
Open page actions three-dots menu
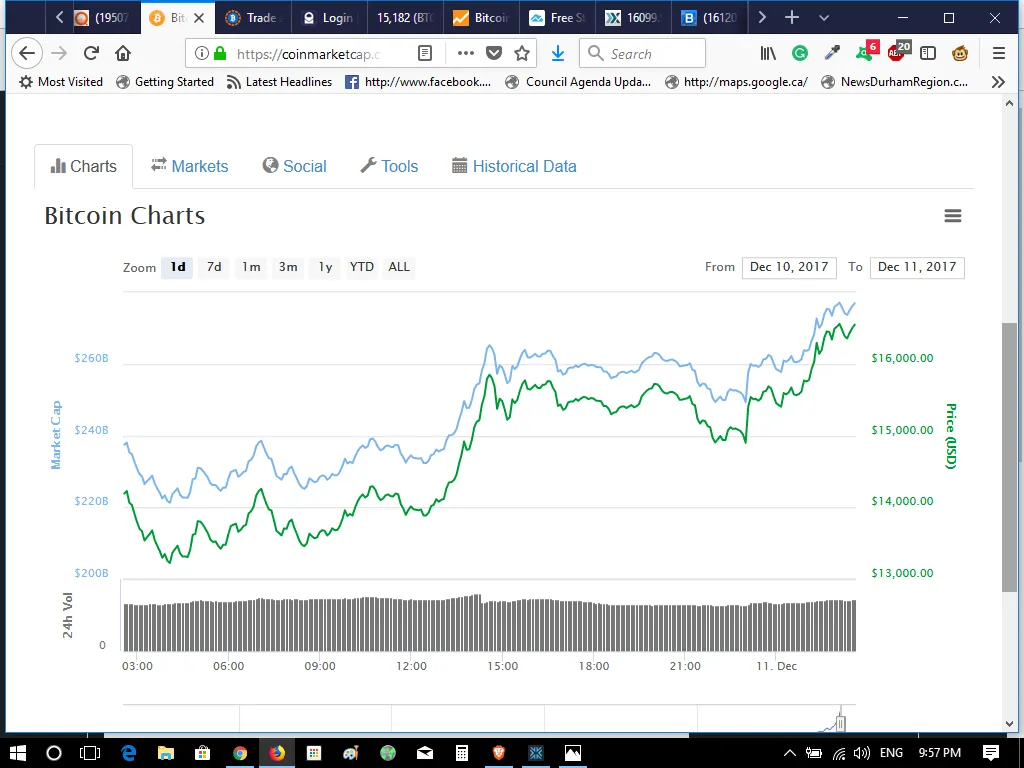(466, 54)
